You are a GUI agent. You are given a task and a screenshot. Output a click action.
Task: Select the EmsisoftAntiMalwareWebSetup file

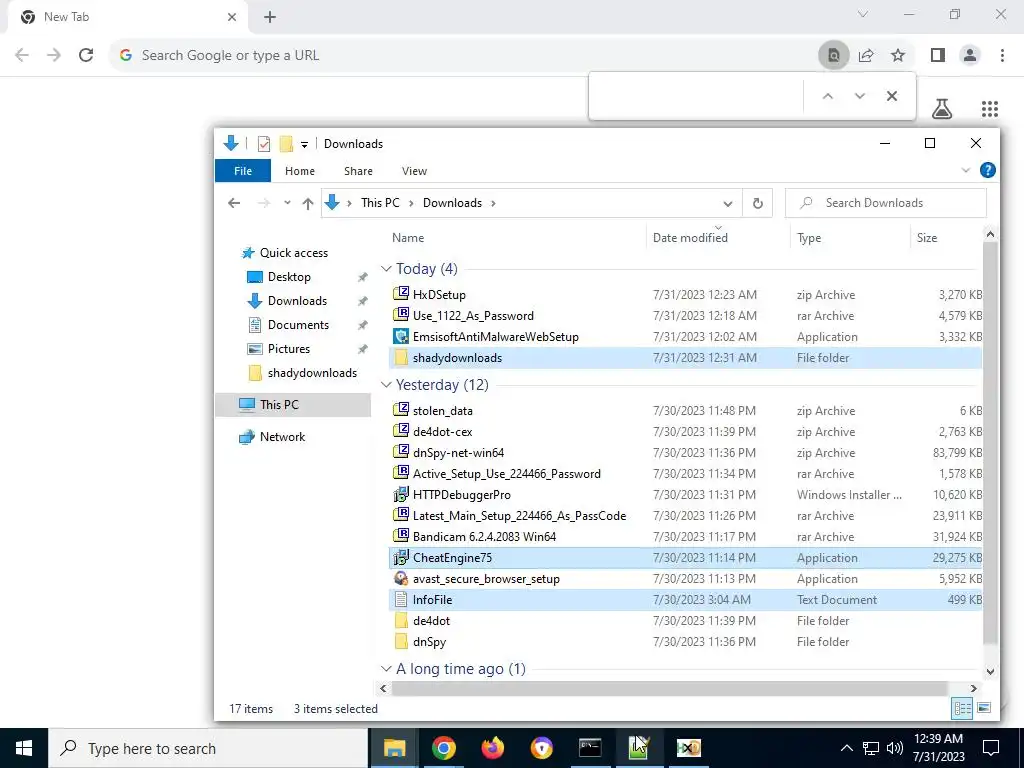point(686,337)
